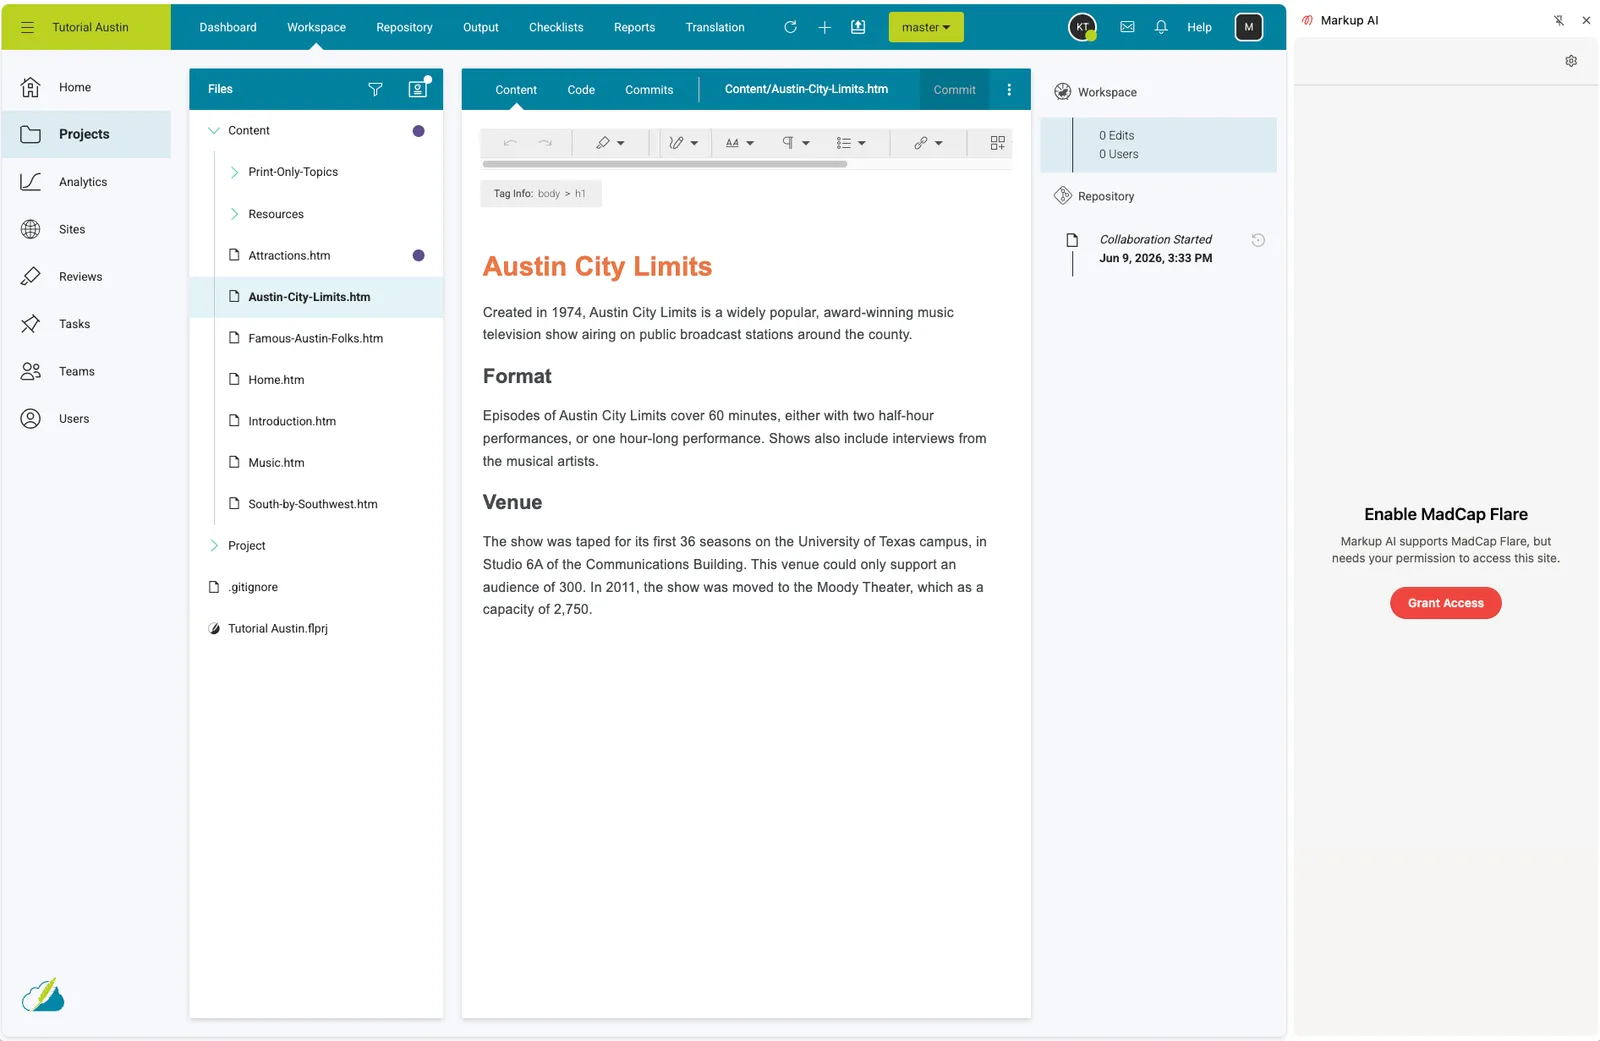Click the Help link in top bar
This screenshot has width=1600, height=1041.
click(1199, 27)
